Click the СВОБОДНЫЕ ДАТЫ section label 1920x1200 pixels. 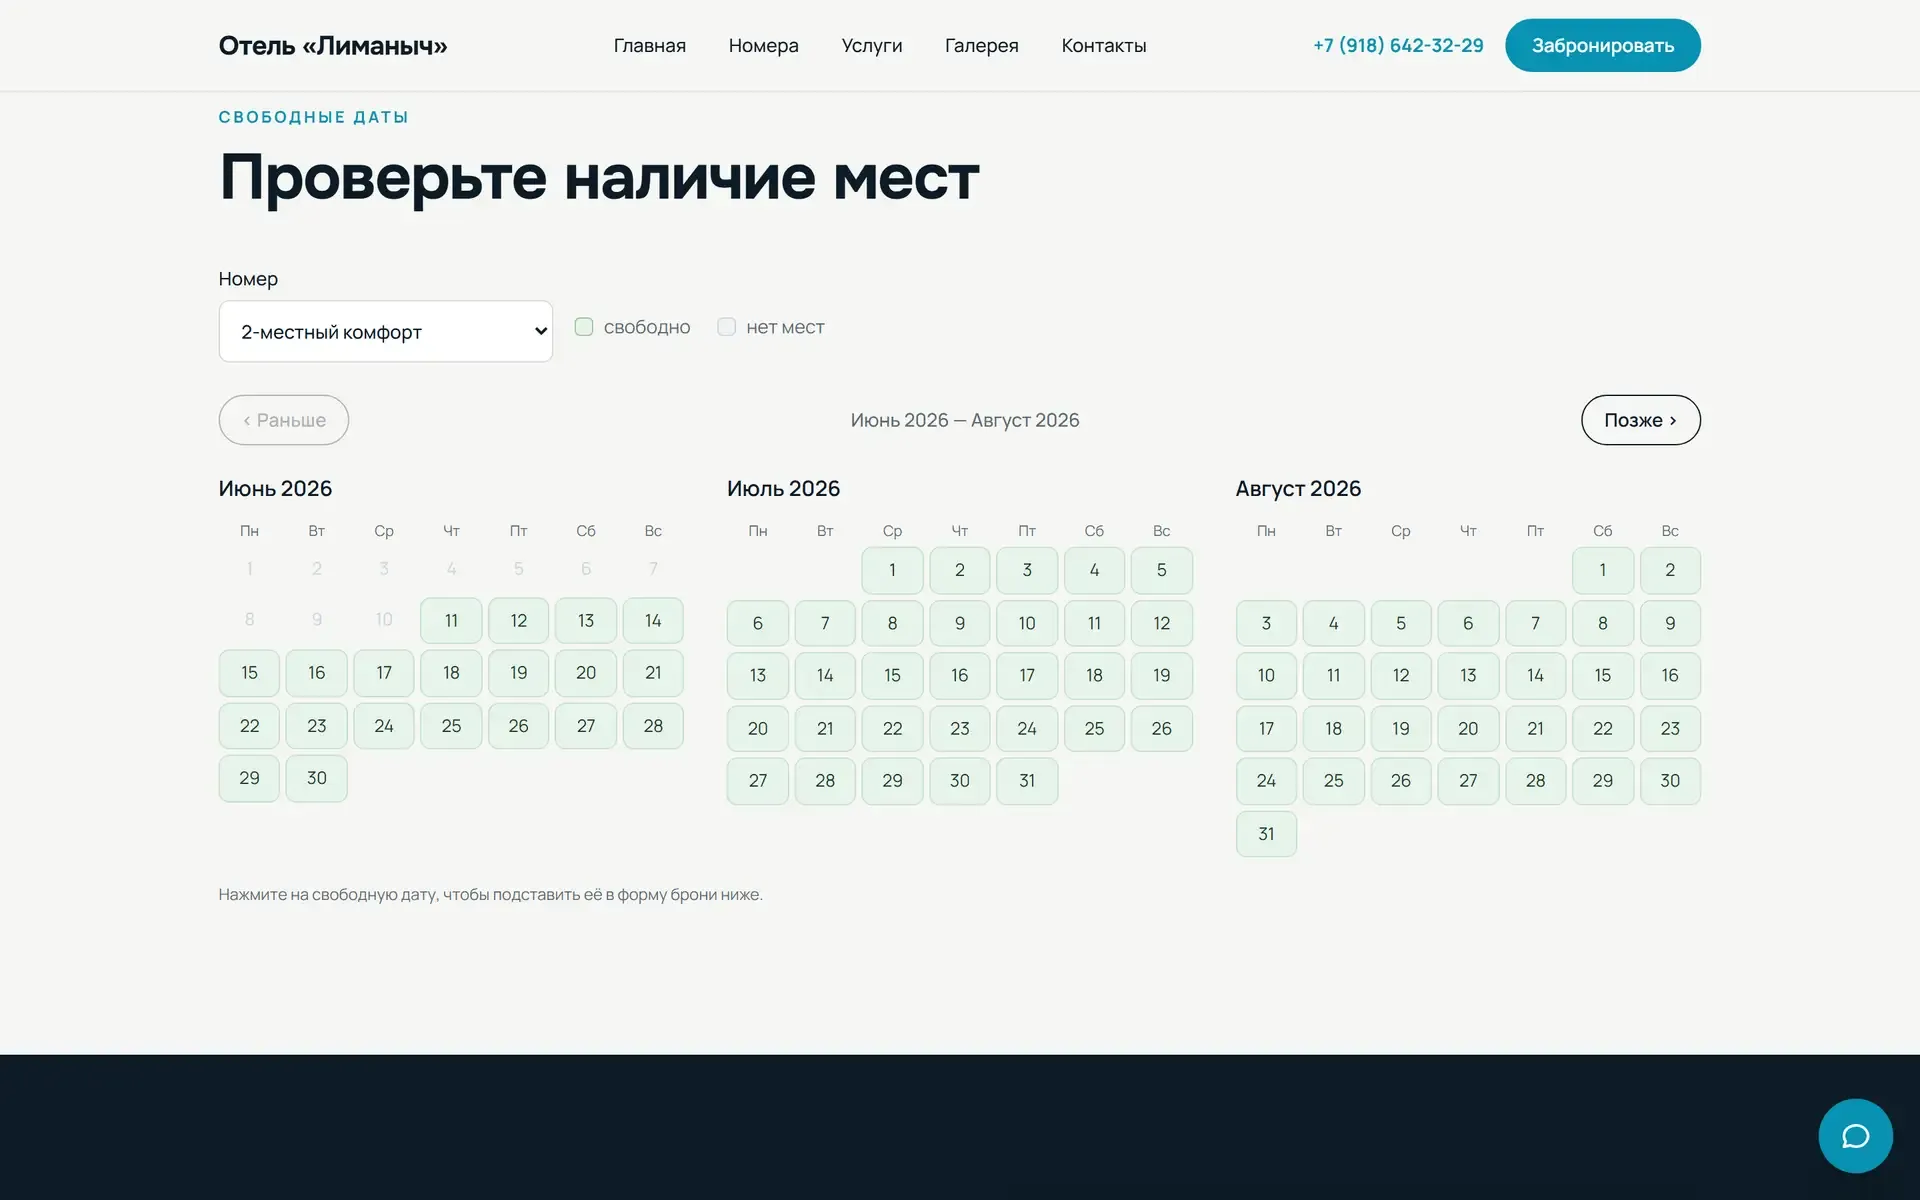click(x=314, y=117)
